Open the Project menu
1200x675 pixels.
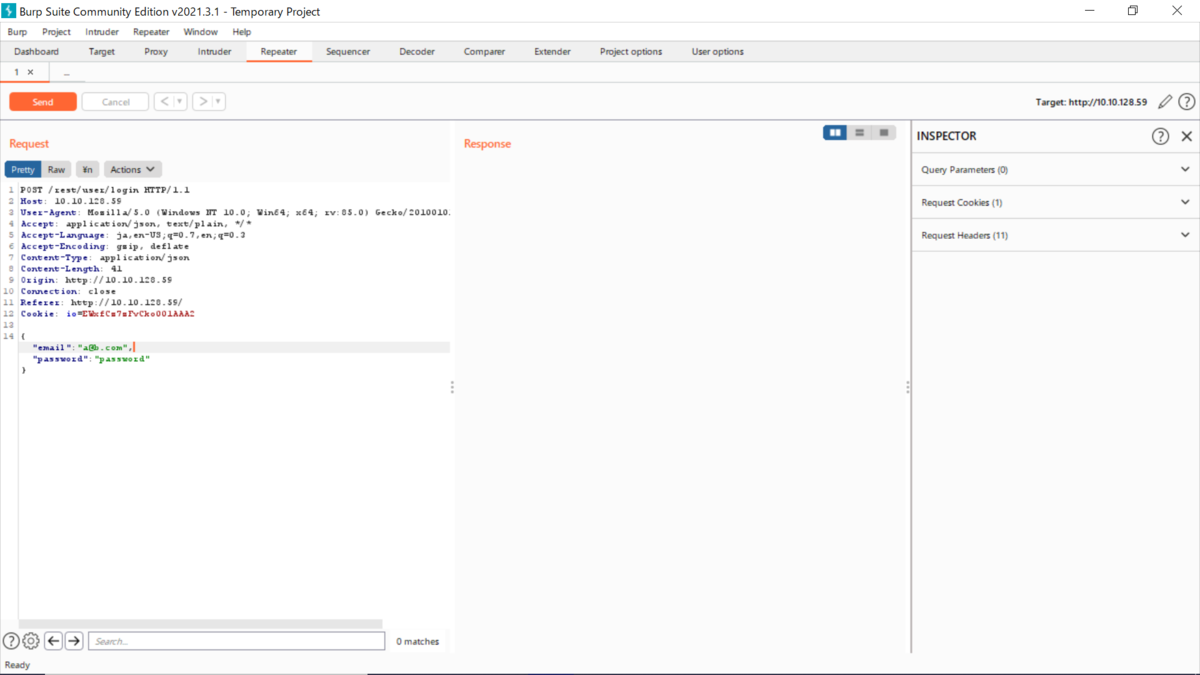click(x=57, y=32)
